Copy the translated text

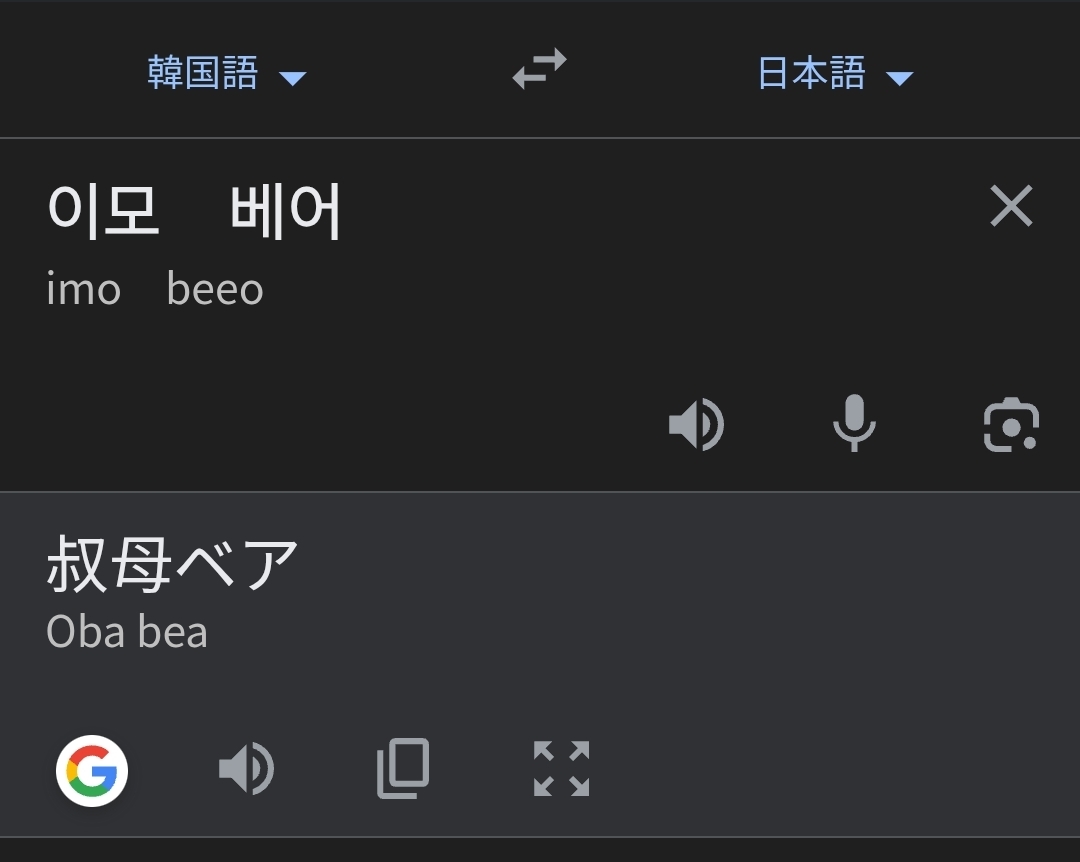pyautogui.click(x=403, y=769)
